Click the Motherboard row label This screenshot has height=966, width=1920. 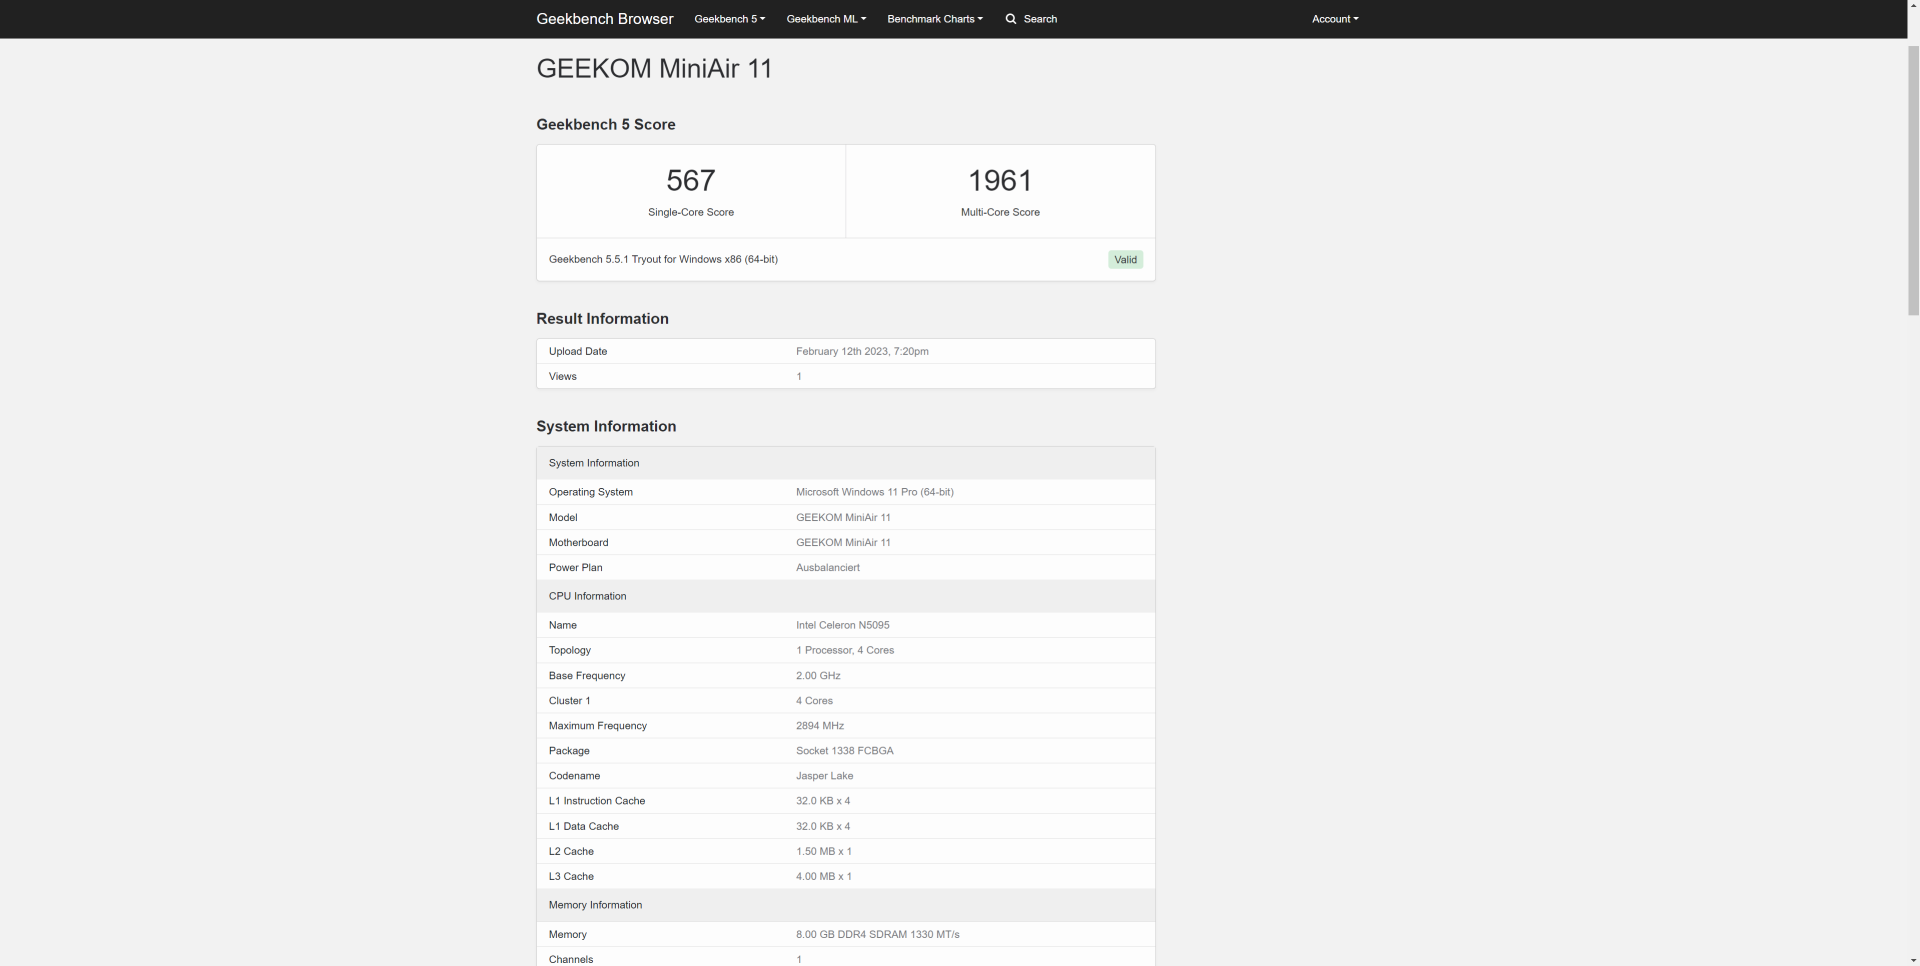(578, 542)
